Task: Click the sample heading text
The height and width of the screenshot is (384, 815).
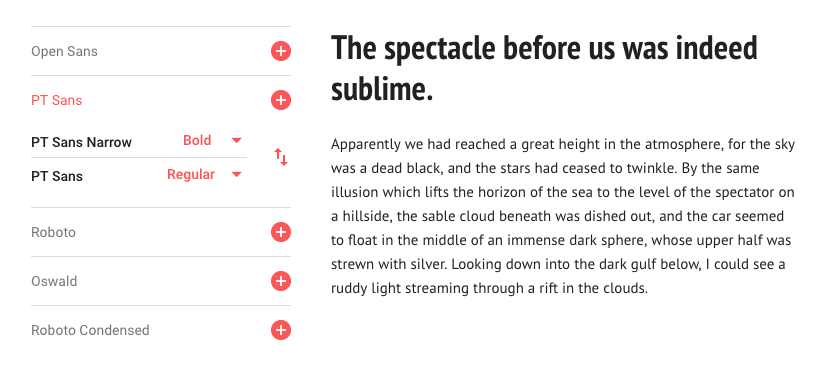Action: point(544,69)
